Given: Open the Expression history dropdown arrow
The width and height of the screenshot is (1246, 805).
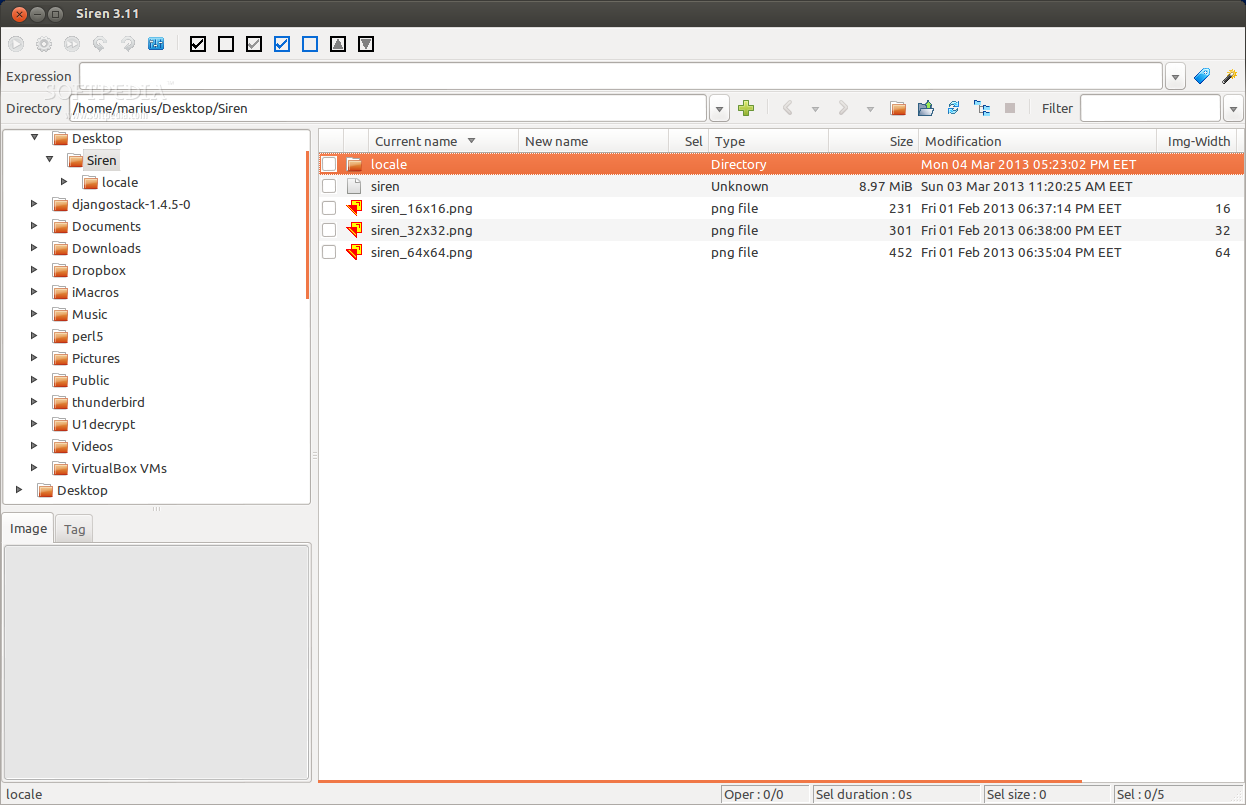Looking at the screenshot, I should pos(1175,77).
